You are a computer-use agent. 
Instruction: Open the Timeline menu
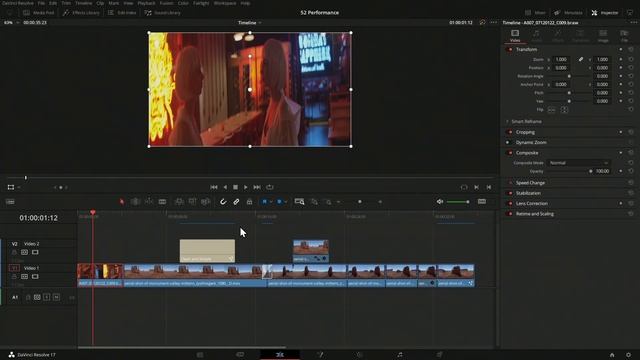83,3
